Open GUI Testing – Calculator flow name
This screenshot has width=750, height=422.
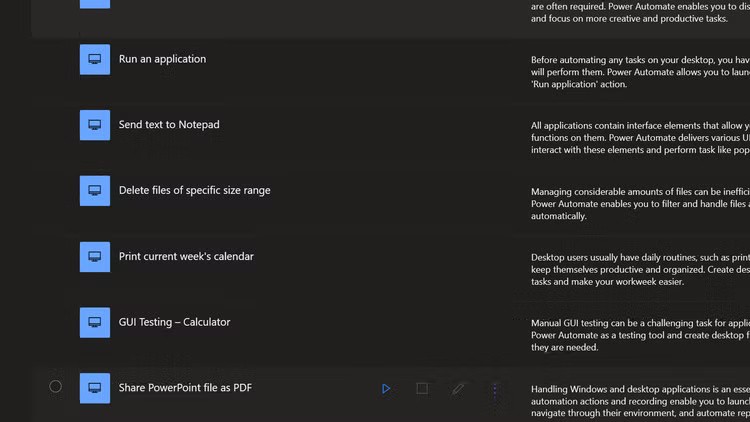(174, 322)
